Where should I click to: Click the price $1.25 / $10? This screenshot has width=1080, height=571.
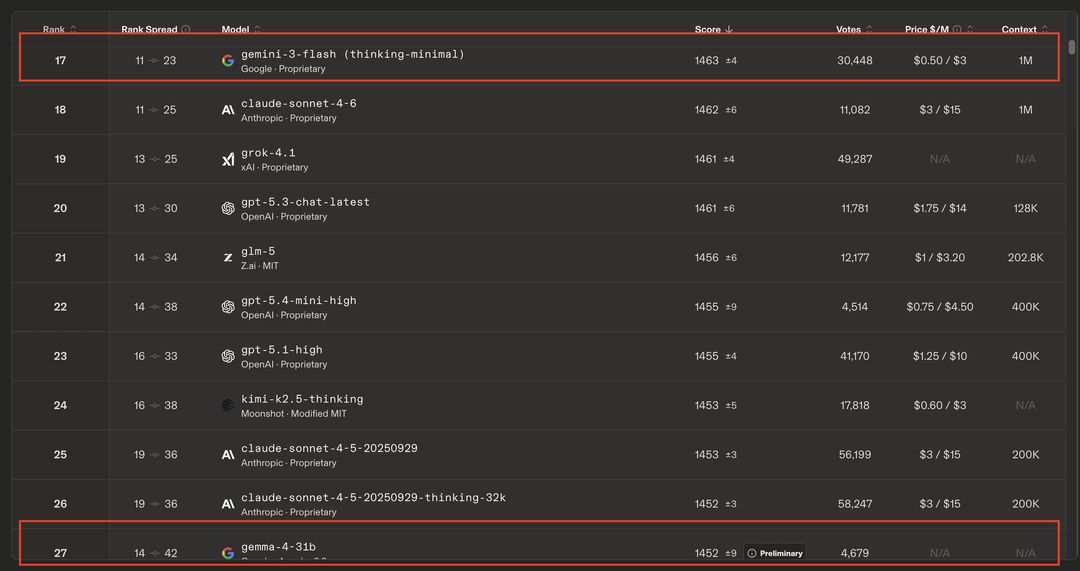(940, 356)
